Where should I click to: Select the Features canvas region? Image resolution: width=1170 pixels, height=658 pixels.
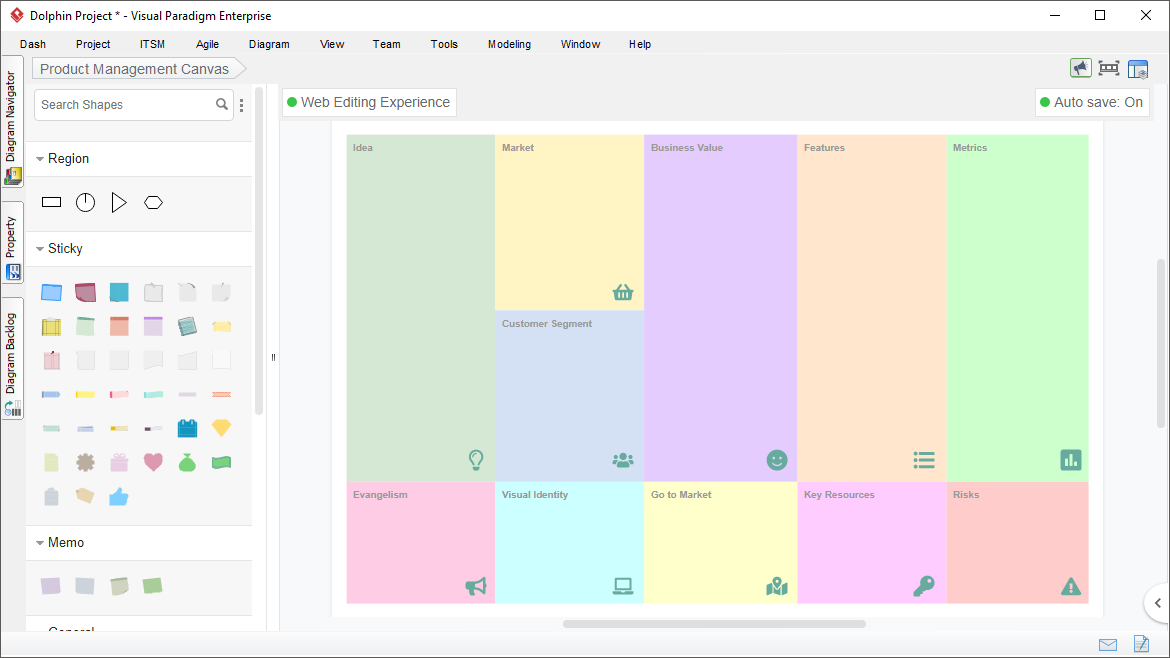pyautogui.click(x=872, y=308)
